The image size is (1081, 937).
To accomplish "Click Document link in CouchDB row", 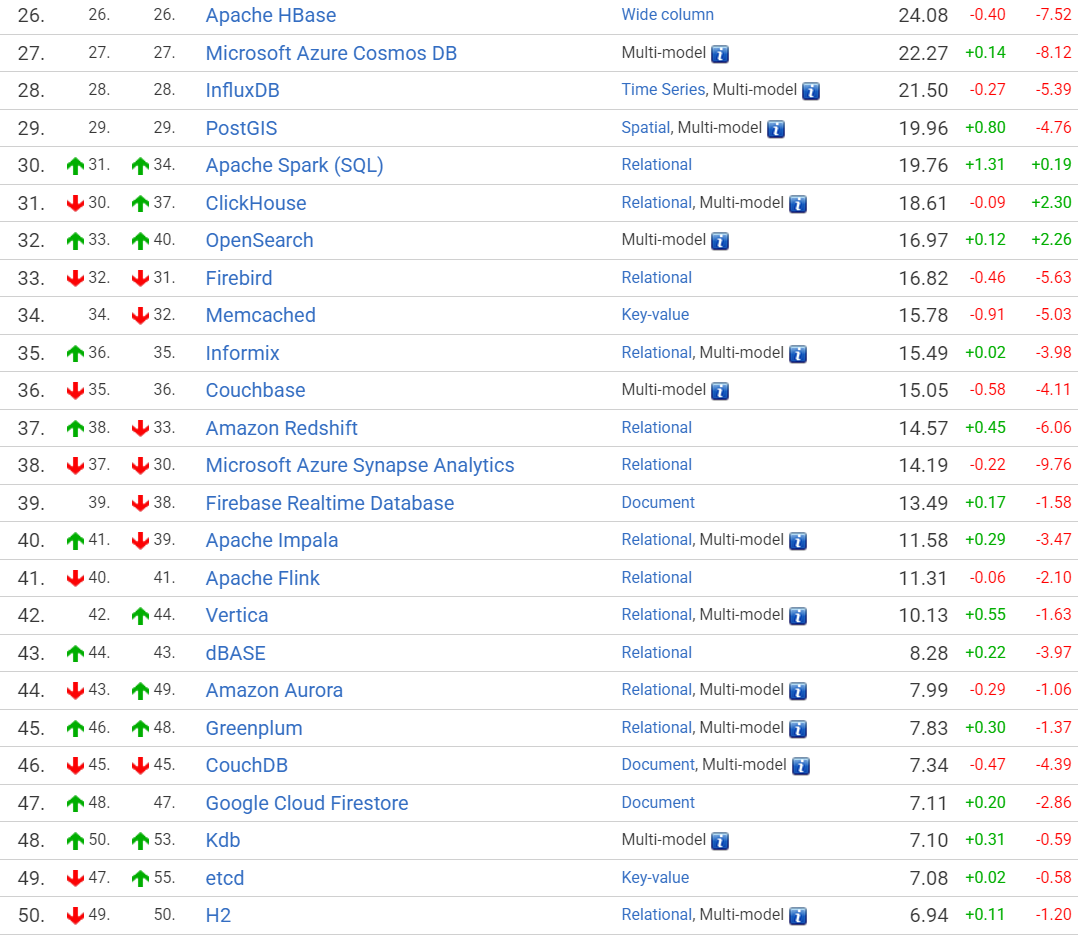I will tap(658, 765).
